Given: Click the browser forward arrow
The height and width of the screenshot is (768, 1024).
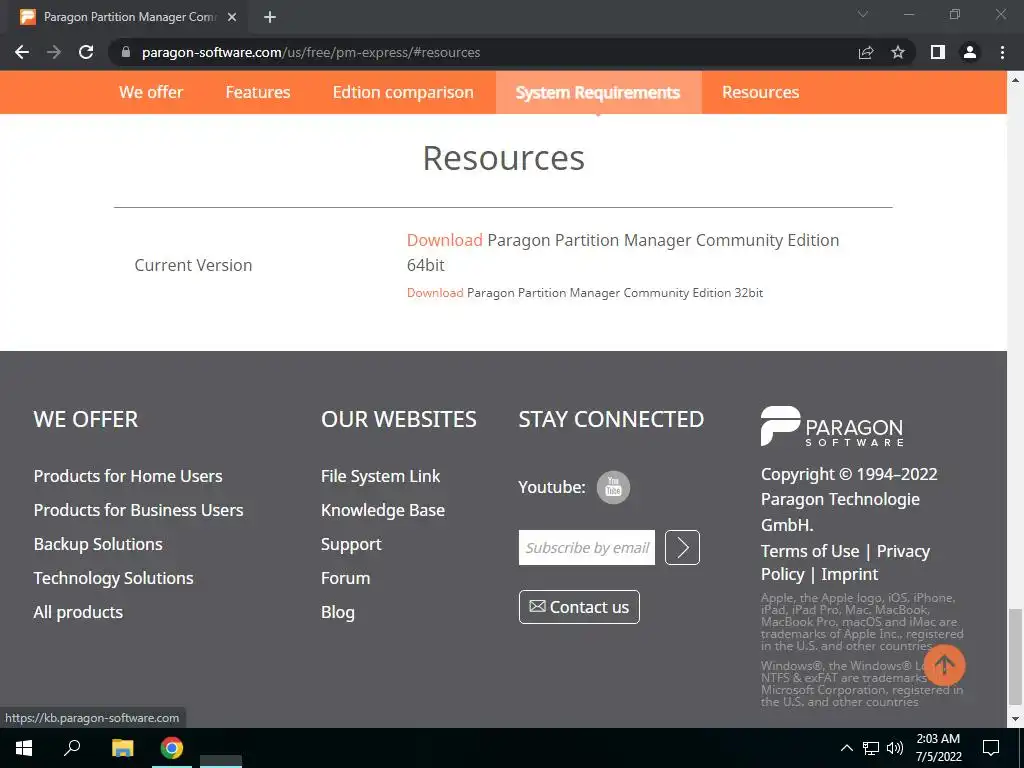Looking at the screenshot, I should [x=54, y=52].
